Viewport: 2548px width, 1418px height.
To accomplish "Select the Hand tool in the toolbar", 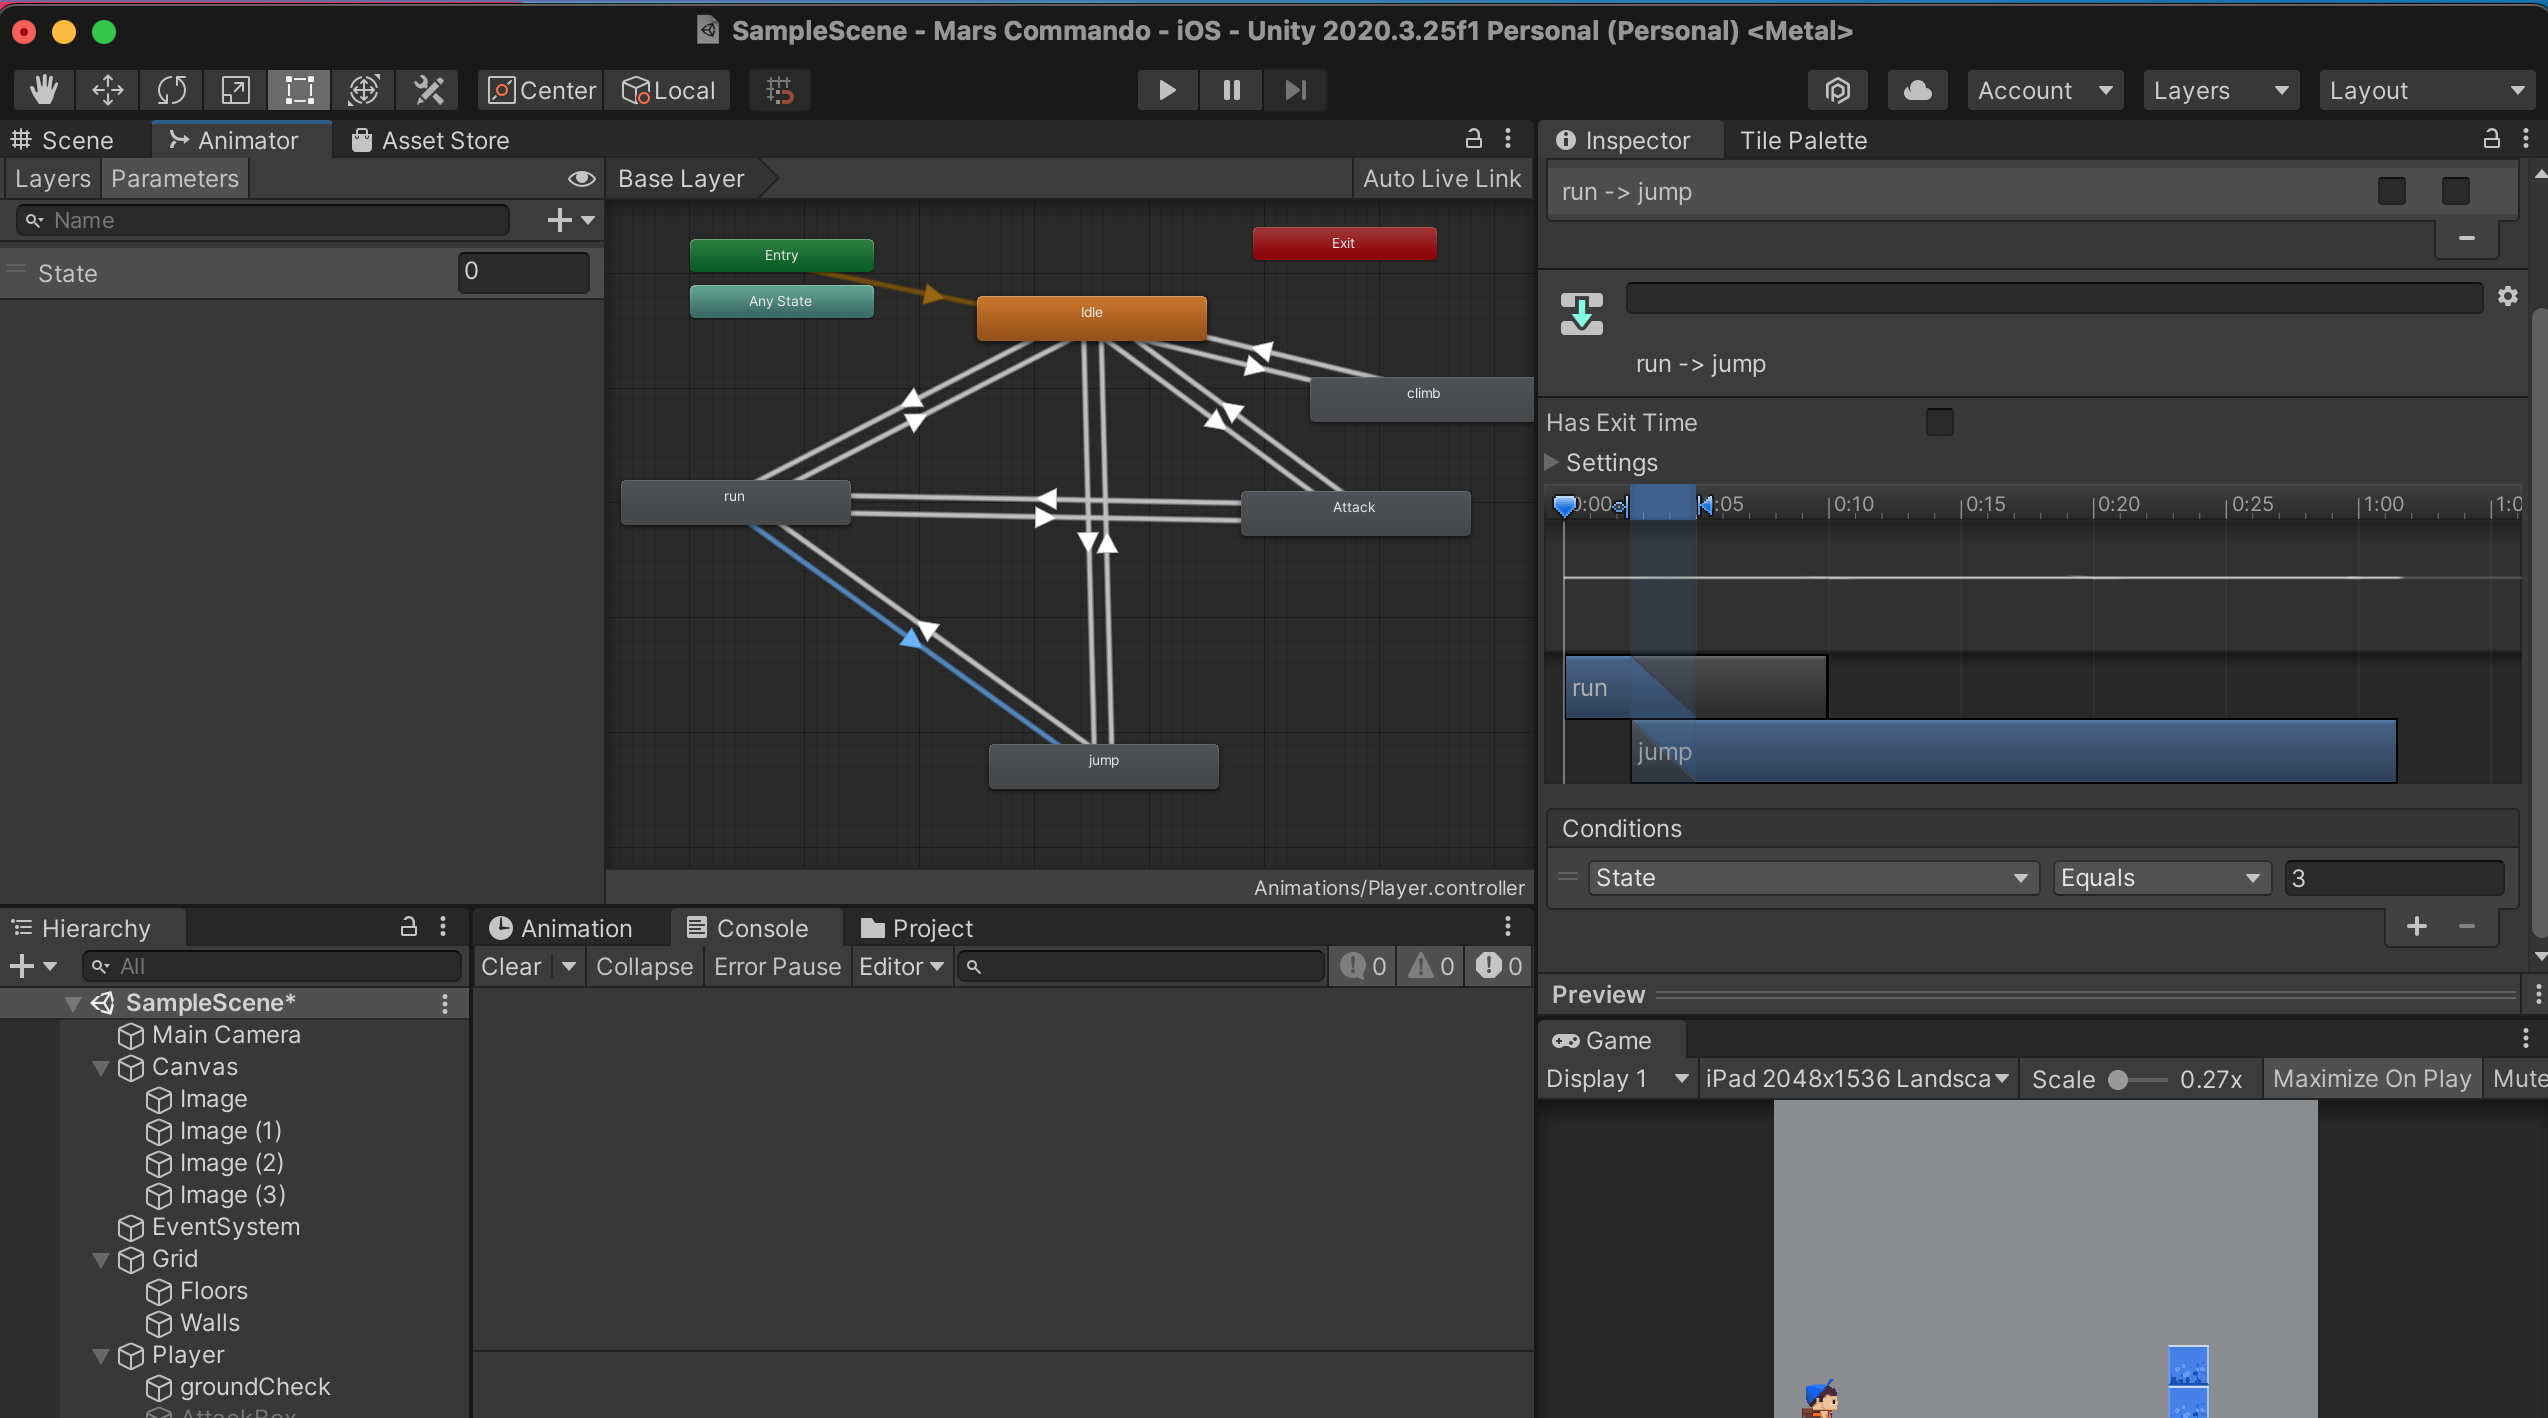I will click(44, 90).
